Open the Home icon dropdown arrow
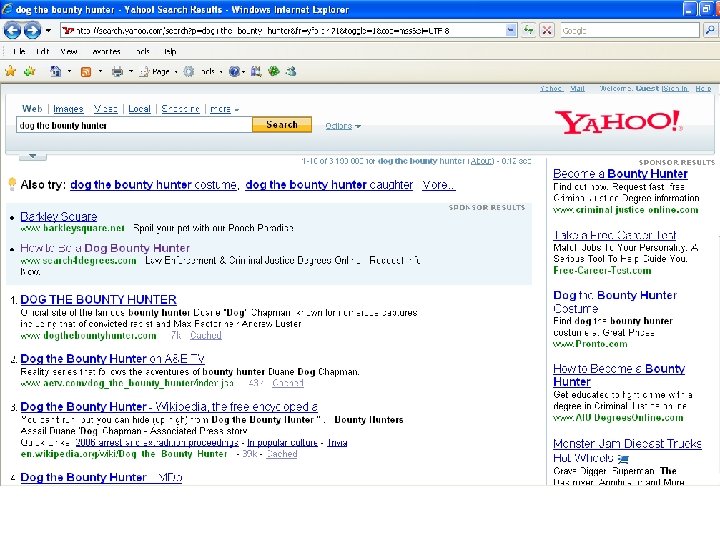Viewport: 720px width, 540px height. pos(69,71)
